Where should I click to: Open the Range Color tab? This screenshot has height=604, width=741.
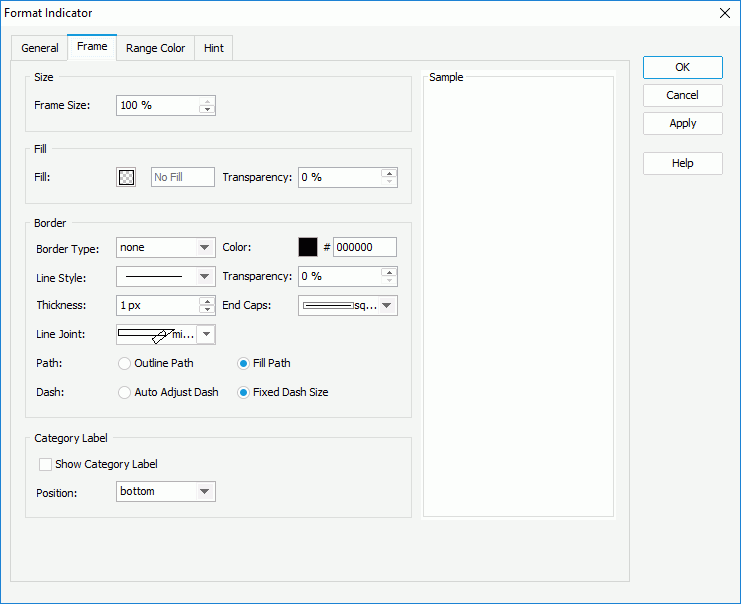coord(155,48)
